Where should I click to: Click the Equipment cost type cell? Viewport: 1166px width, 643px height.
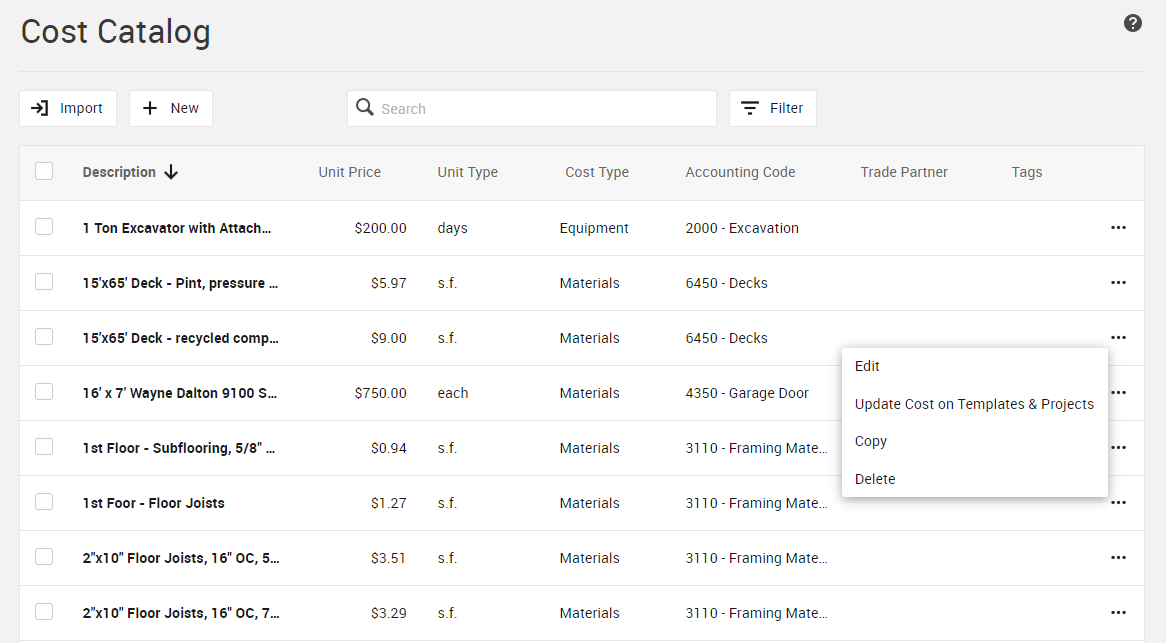pyautogui.click(x=593, y=228)
